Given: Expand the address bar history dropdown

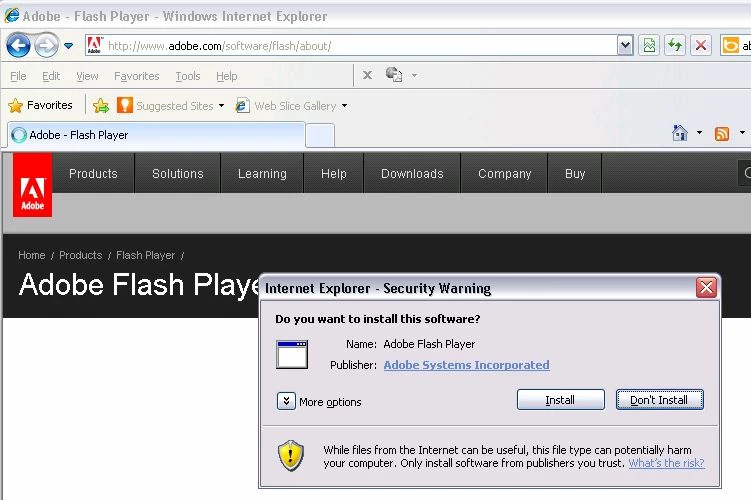Looking at the screenshot, I should pyautogui.click(x=625, y=45).
